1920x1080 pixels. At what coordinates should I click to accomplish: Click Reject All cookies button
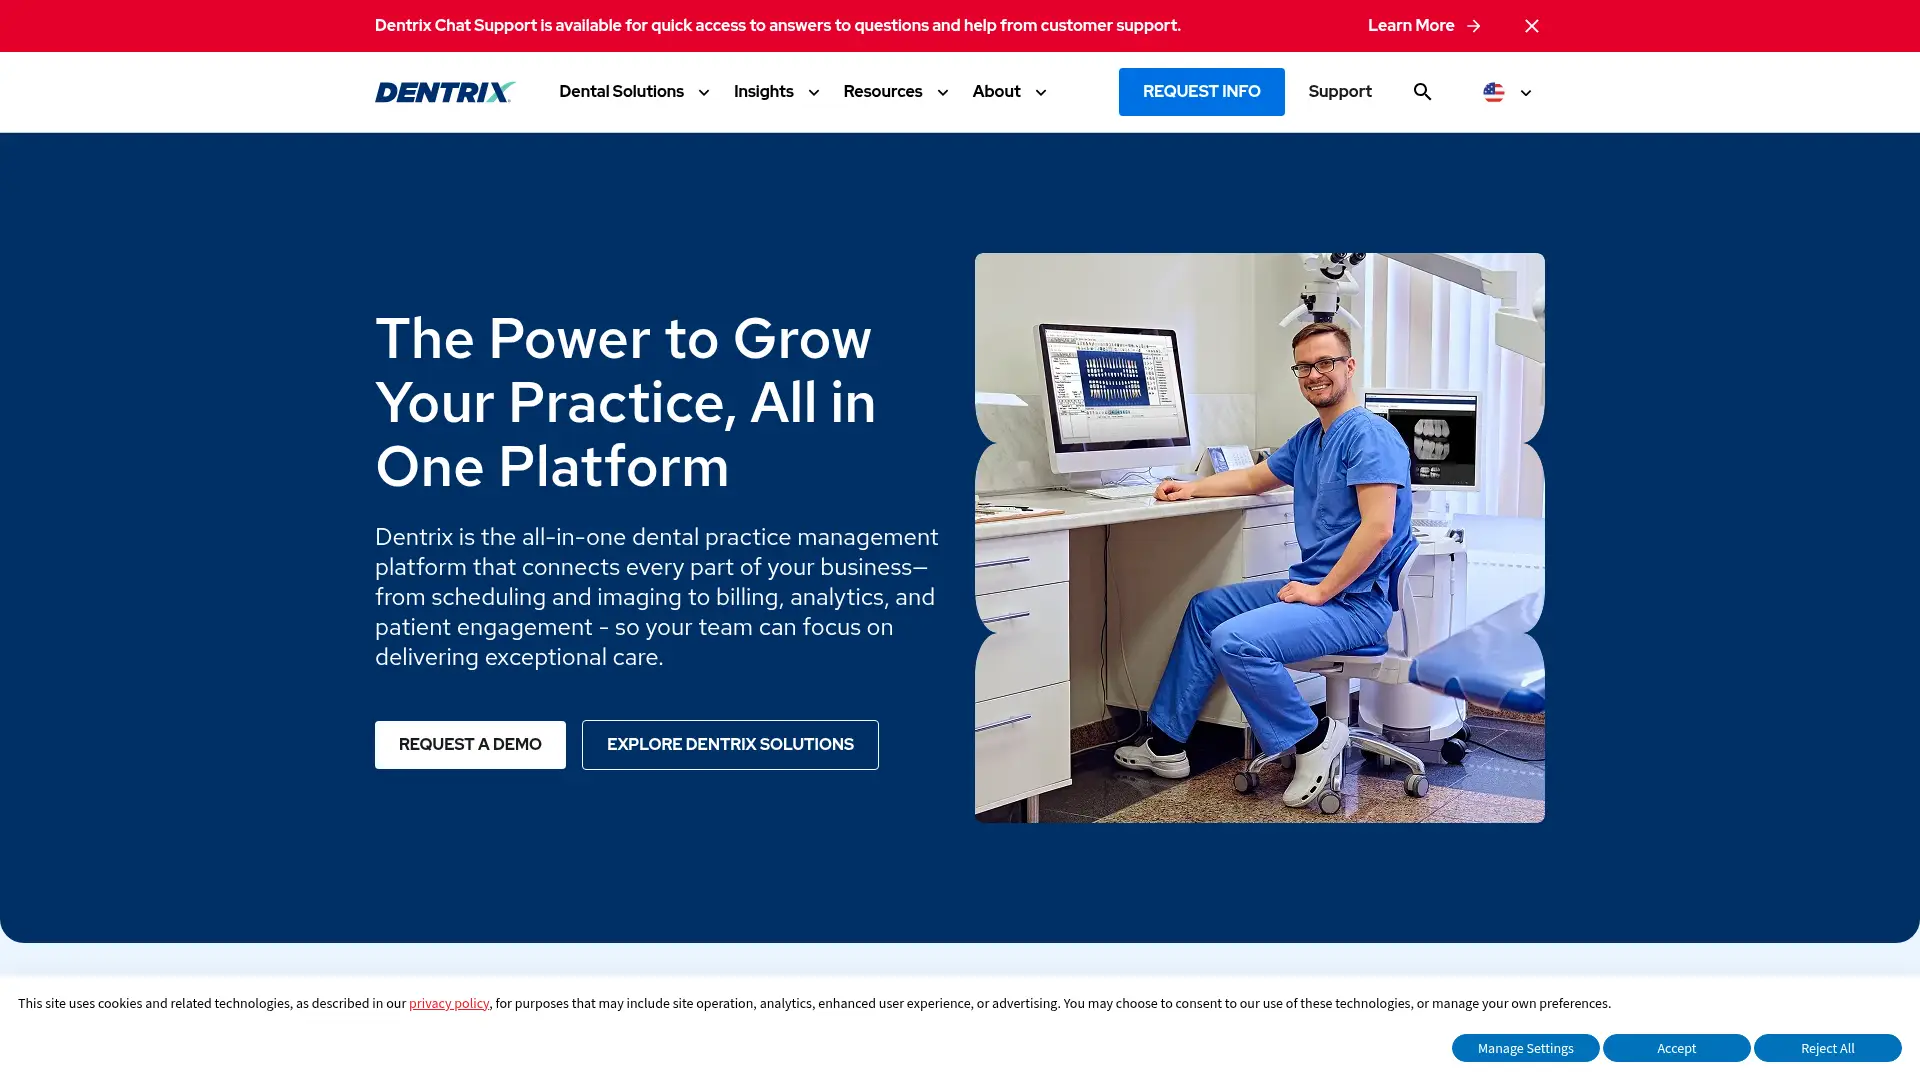1827,1048
